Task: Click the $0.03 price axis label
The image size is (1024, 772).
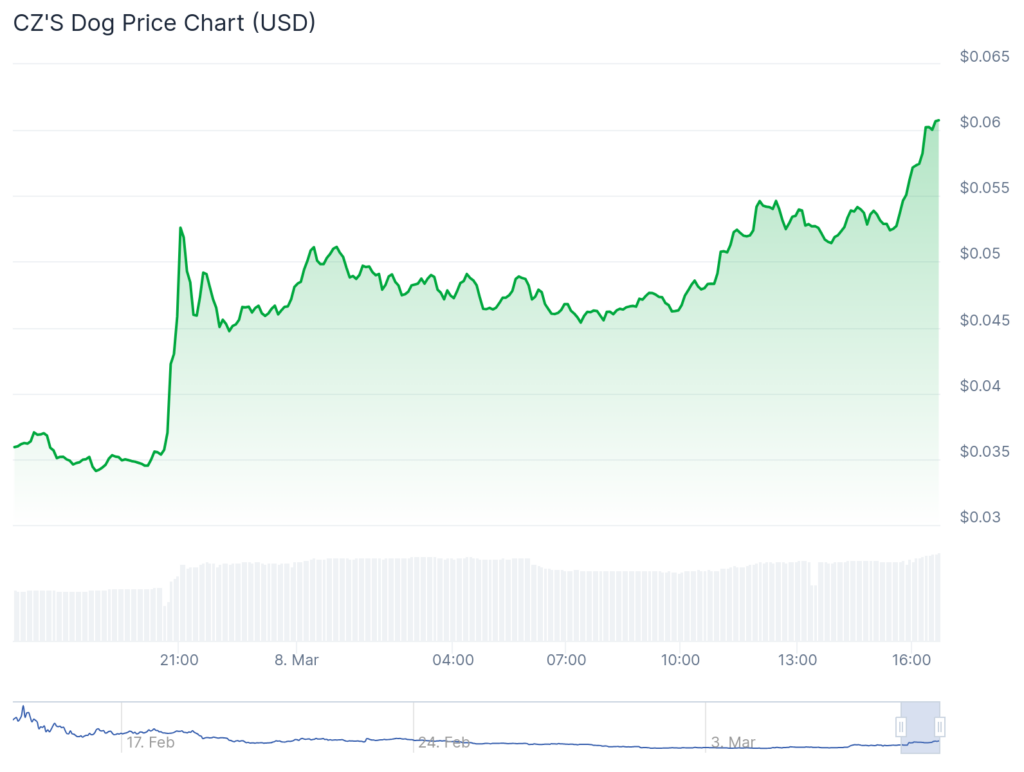Action: click(980, 517)
